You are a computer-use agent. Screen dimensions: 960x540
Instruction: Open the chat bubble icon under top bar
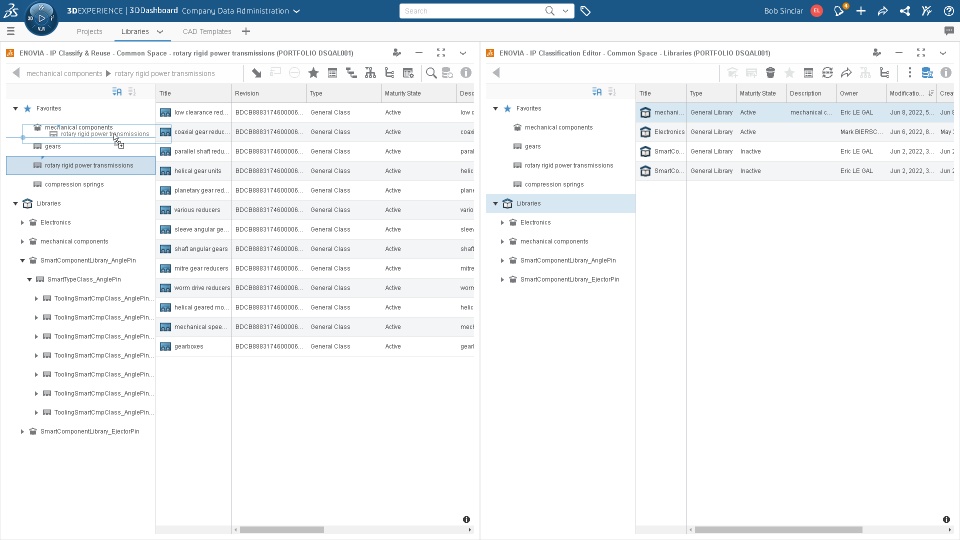pos(949,31)
